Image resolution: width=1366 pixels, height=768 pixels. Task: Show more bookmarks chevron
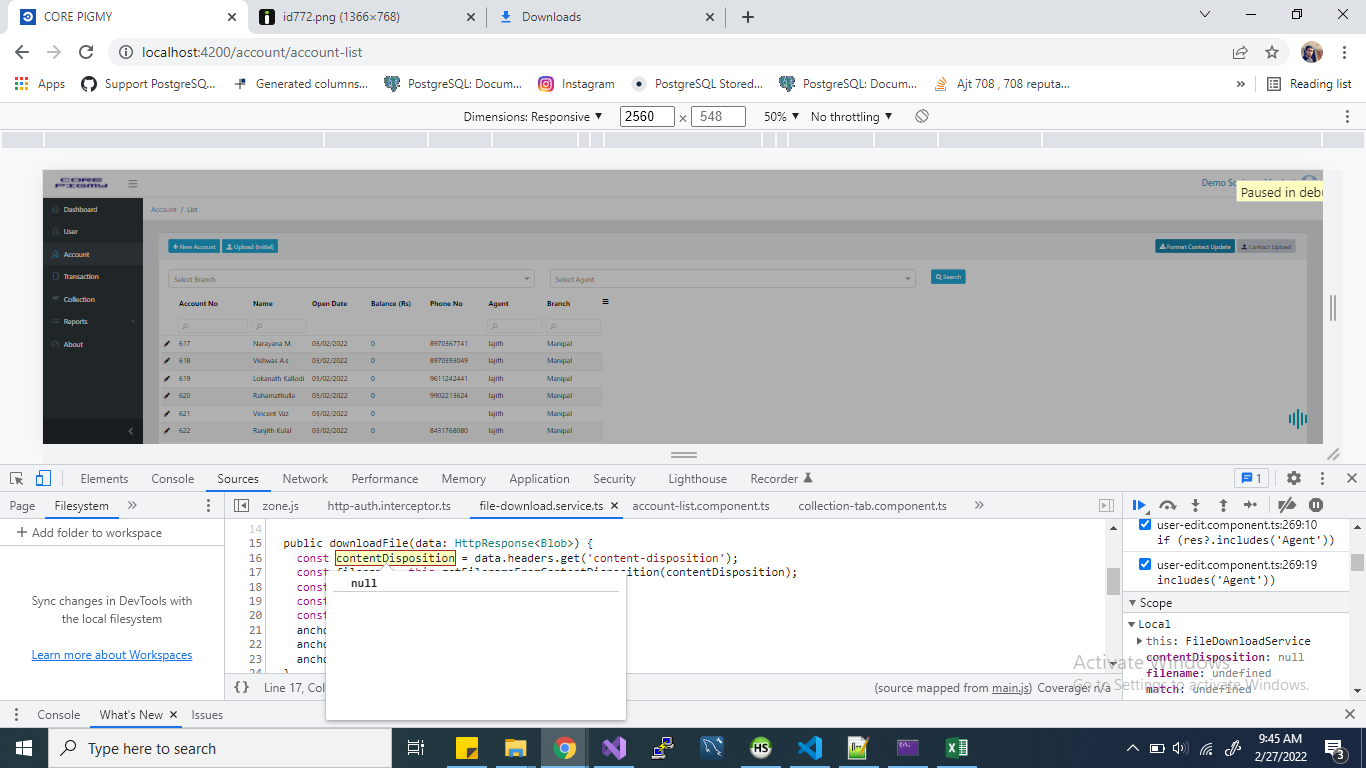coord(1241,84)
